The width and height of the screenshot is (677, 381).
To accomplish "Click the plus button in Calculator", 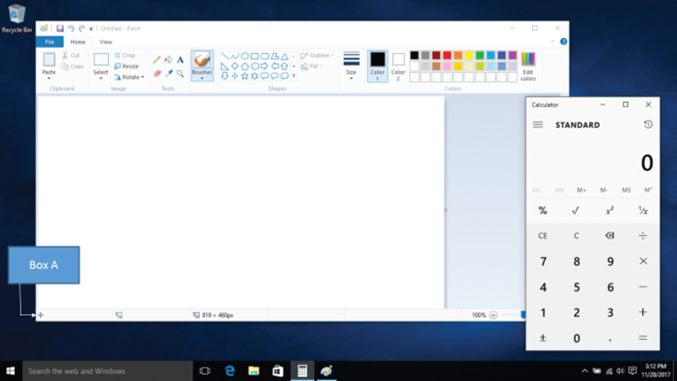I will click(x=643, y=312).
